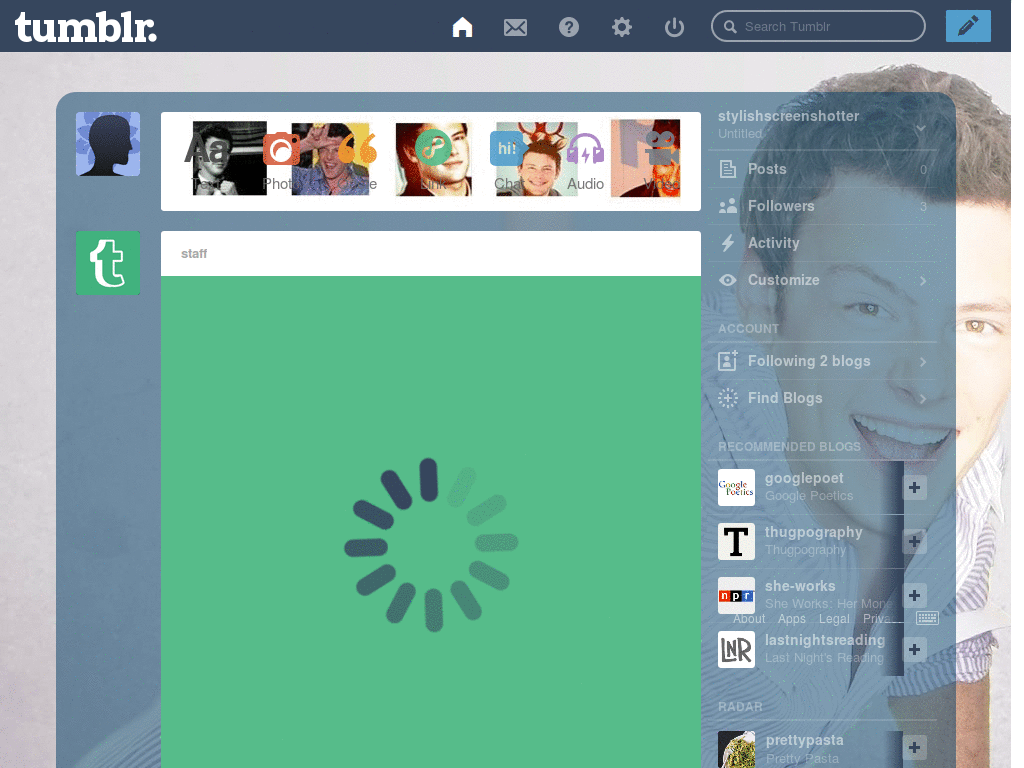Viewport: 1024px width, 768px height.
Task: Click the staff blog green avatar
Action: [108, 263]
